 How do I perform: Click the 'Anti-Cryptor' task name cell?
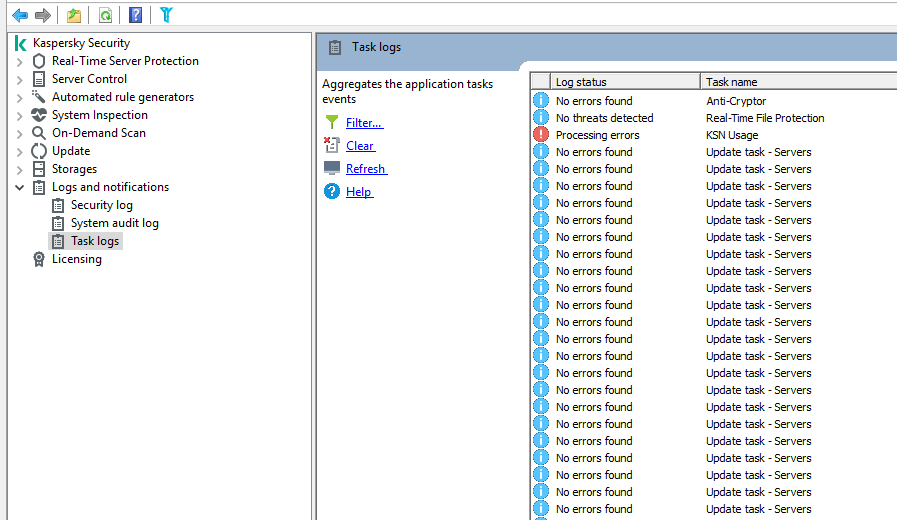(736, 101)
